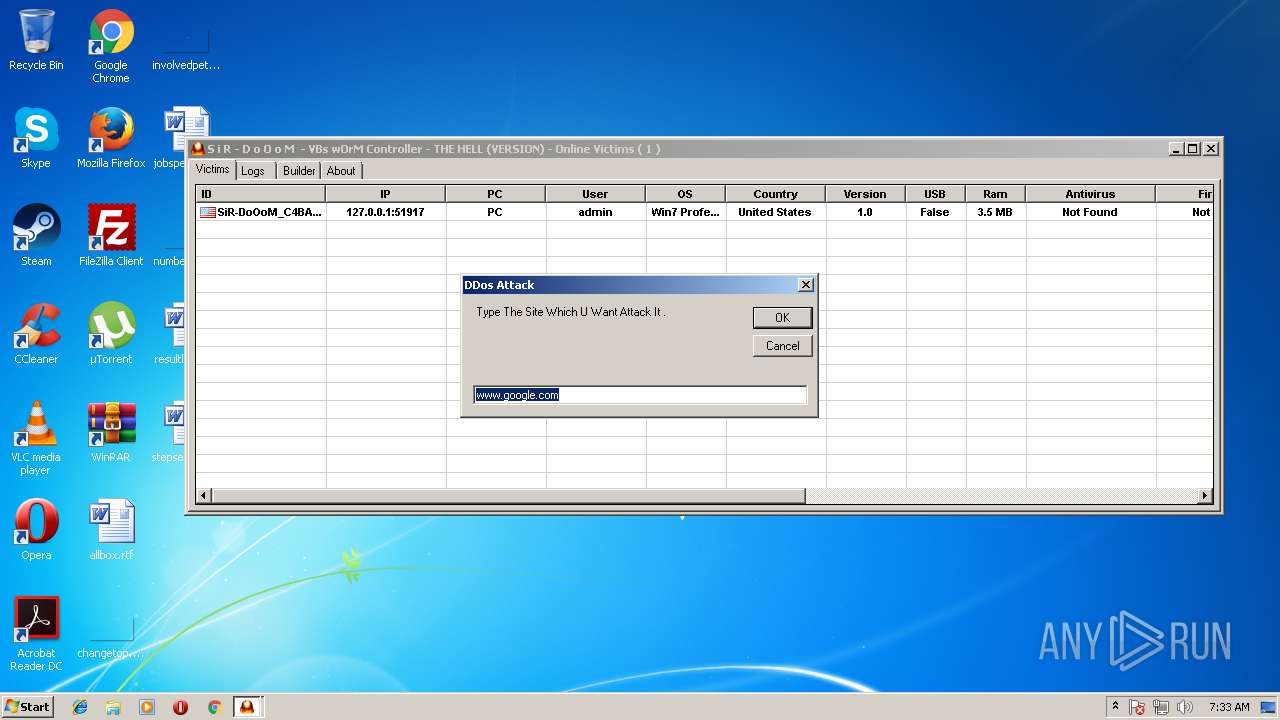Click the admin user cell
Image resolution: width=1280 pixels, height=720 pixels.
pyautogui.click(x=596, y=212)
